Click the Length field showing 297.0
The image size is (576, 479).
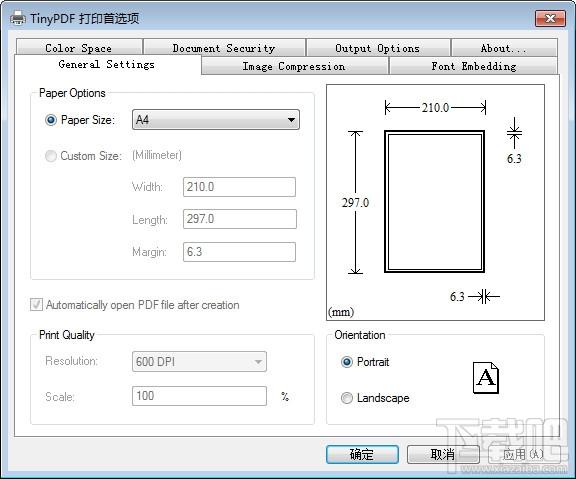(240, 219)
